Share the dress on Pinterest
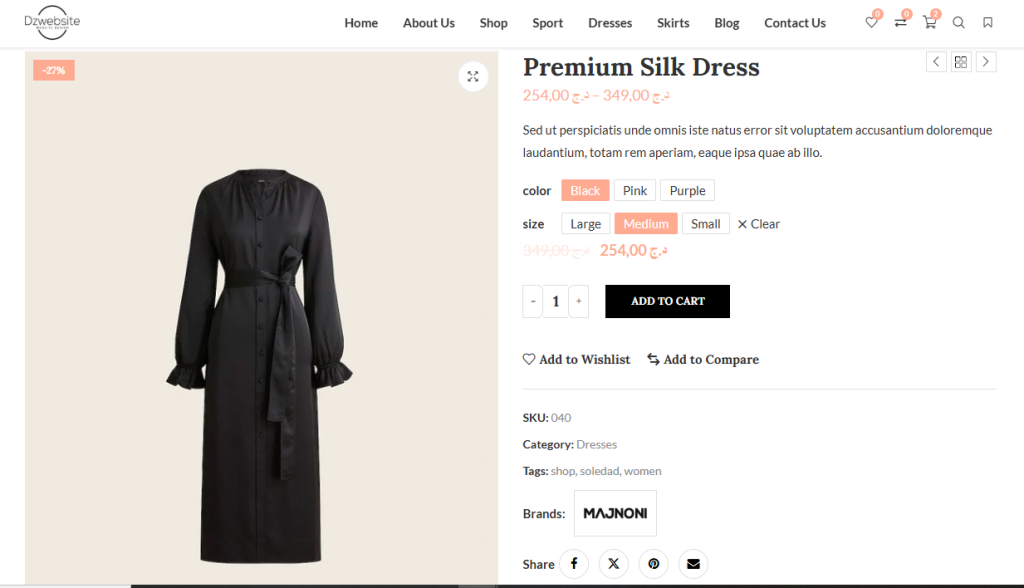The width and height of the screenshot is (1024, 588). 653,563
